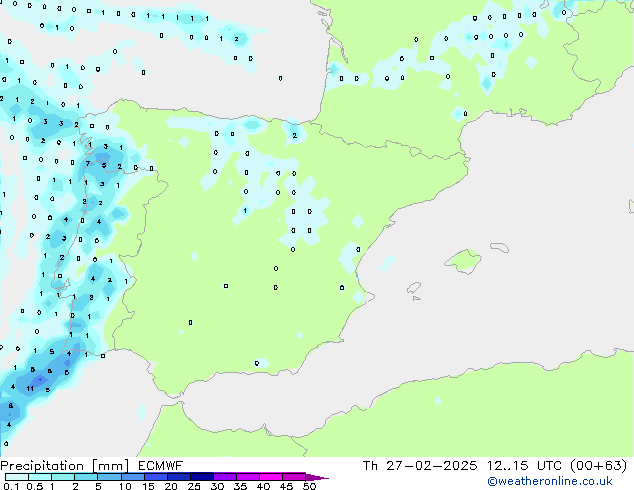The image size is (634, 490).
Task: Select the 25–30 mm dark blue swatch
Action: pyautogui.click(x=201, y=477)
